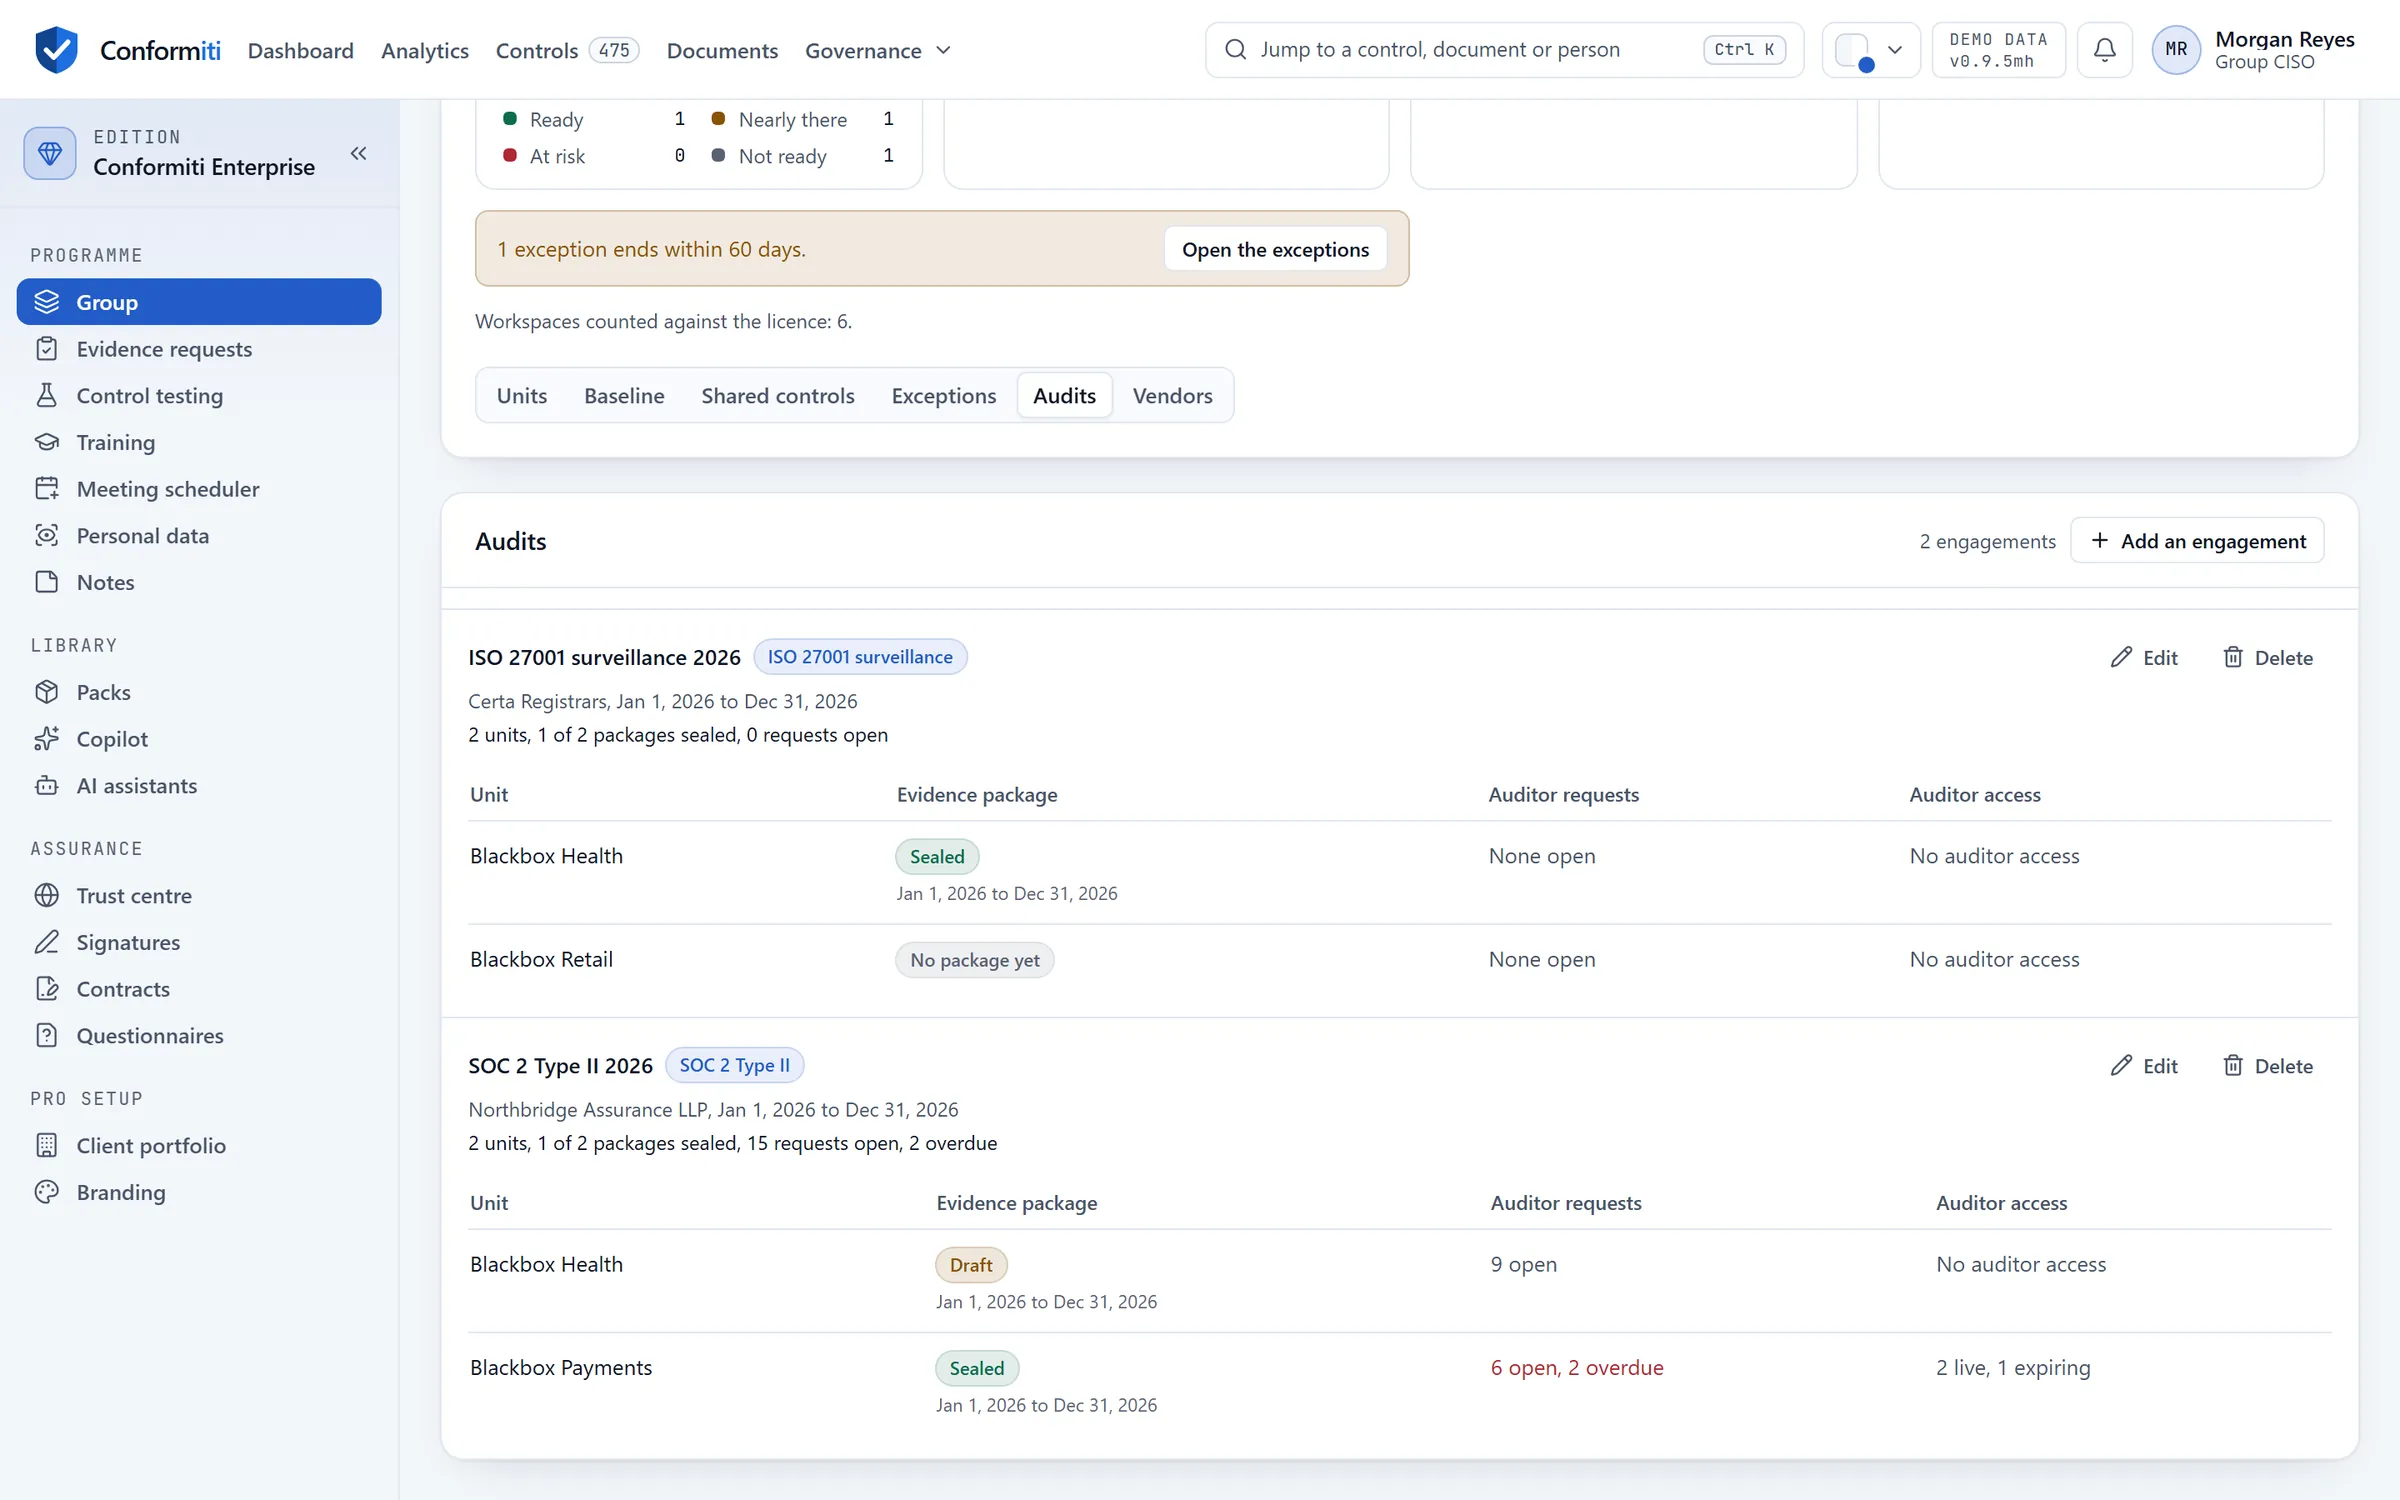The image size is (2400, 1500).
Task: Delete SOC 2 Type II 2026 engagement
Action: click(2268, 1066)
